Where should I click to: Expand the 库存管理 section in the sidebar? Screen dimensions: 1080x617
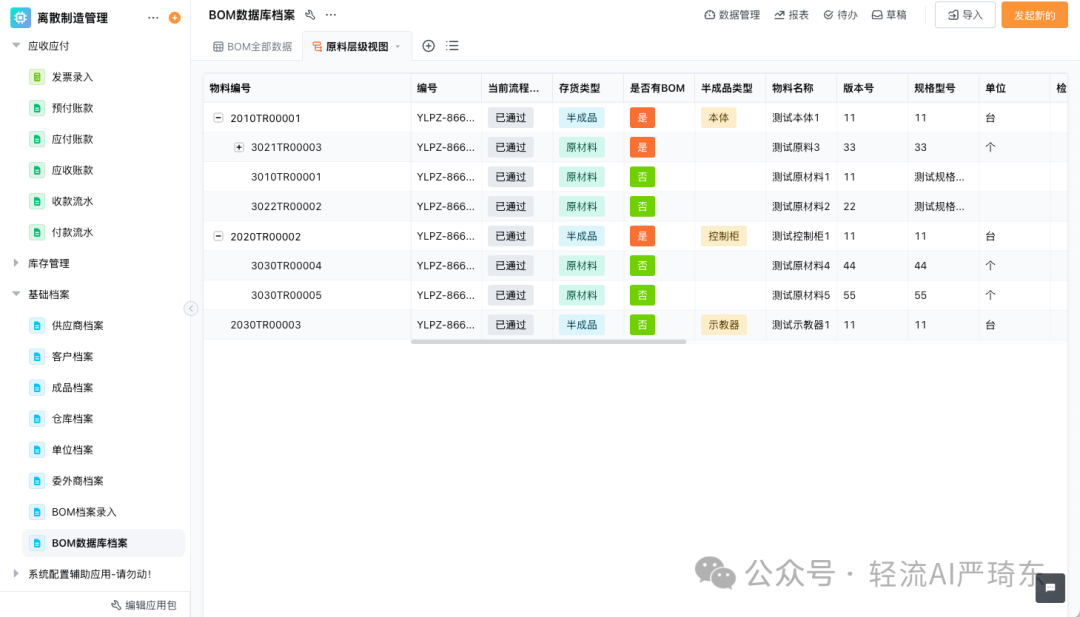click(x=44, y=263)
